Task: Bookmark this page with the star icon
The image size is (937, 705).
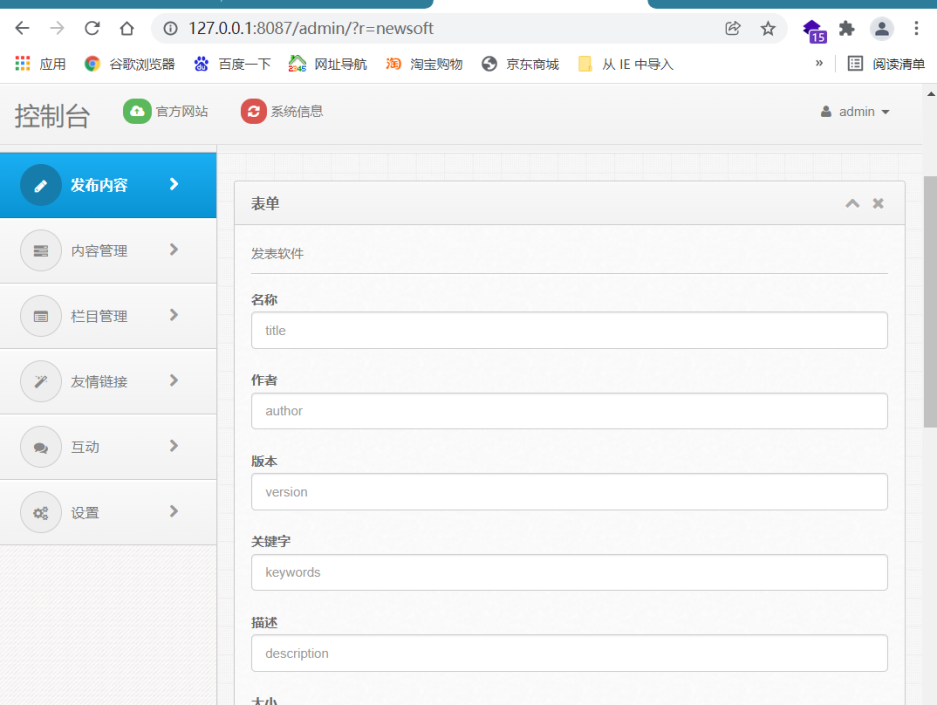Action: pos(768,29)
